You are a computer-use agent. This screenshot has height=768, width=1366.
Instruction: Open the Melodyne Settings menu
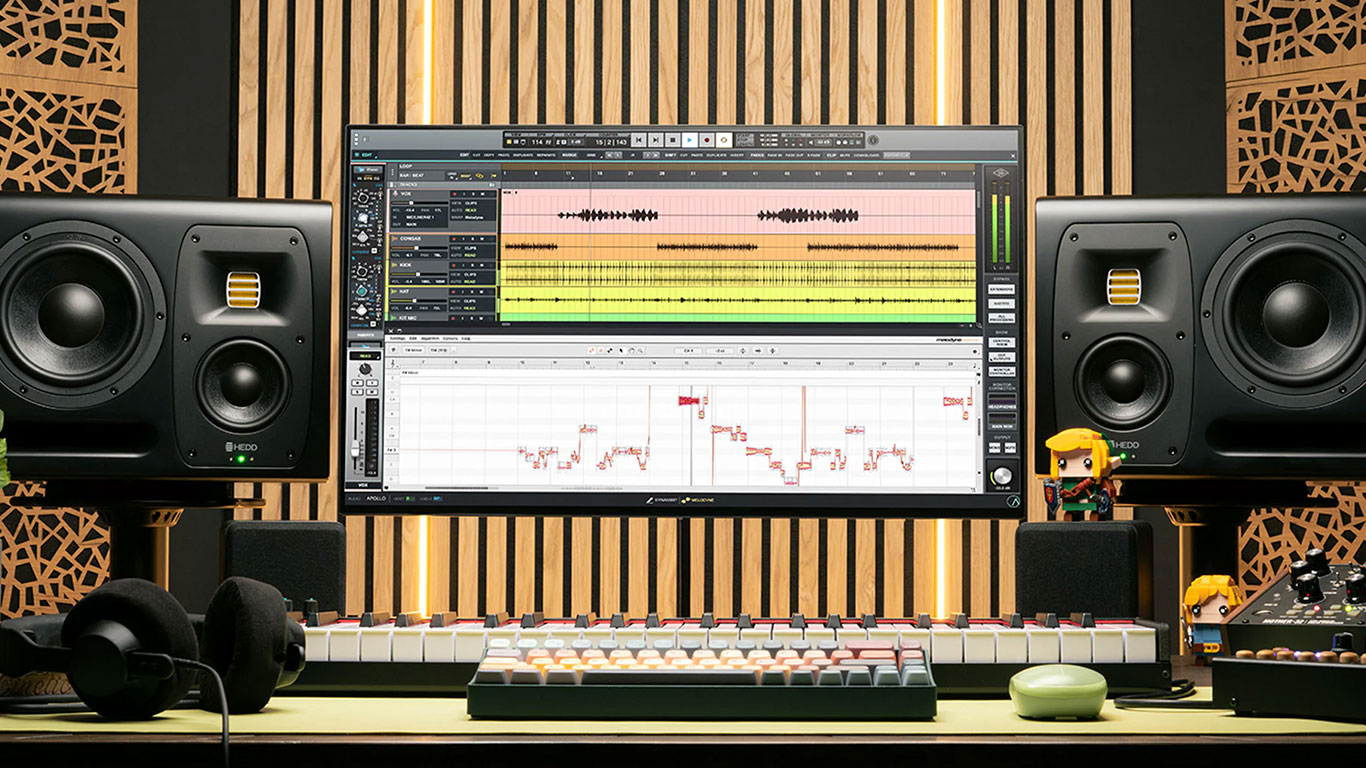tap(397, 339)
